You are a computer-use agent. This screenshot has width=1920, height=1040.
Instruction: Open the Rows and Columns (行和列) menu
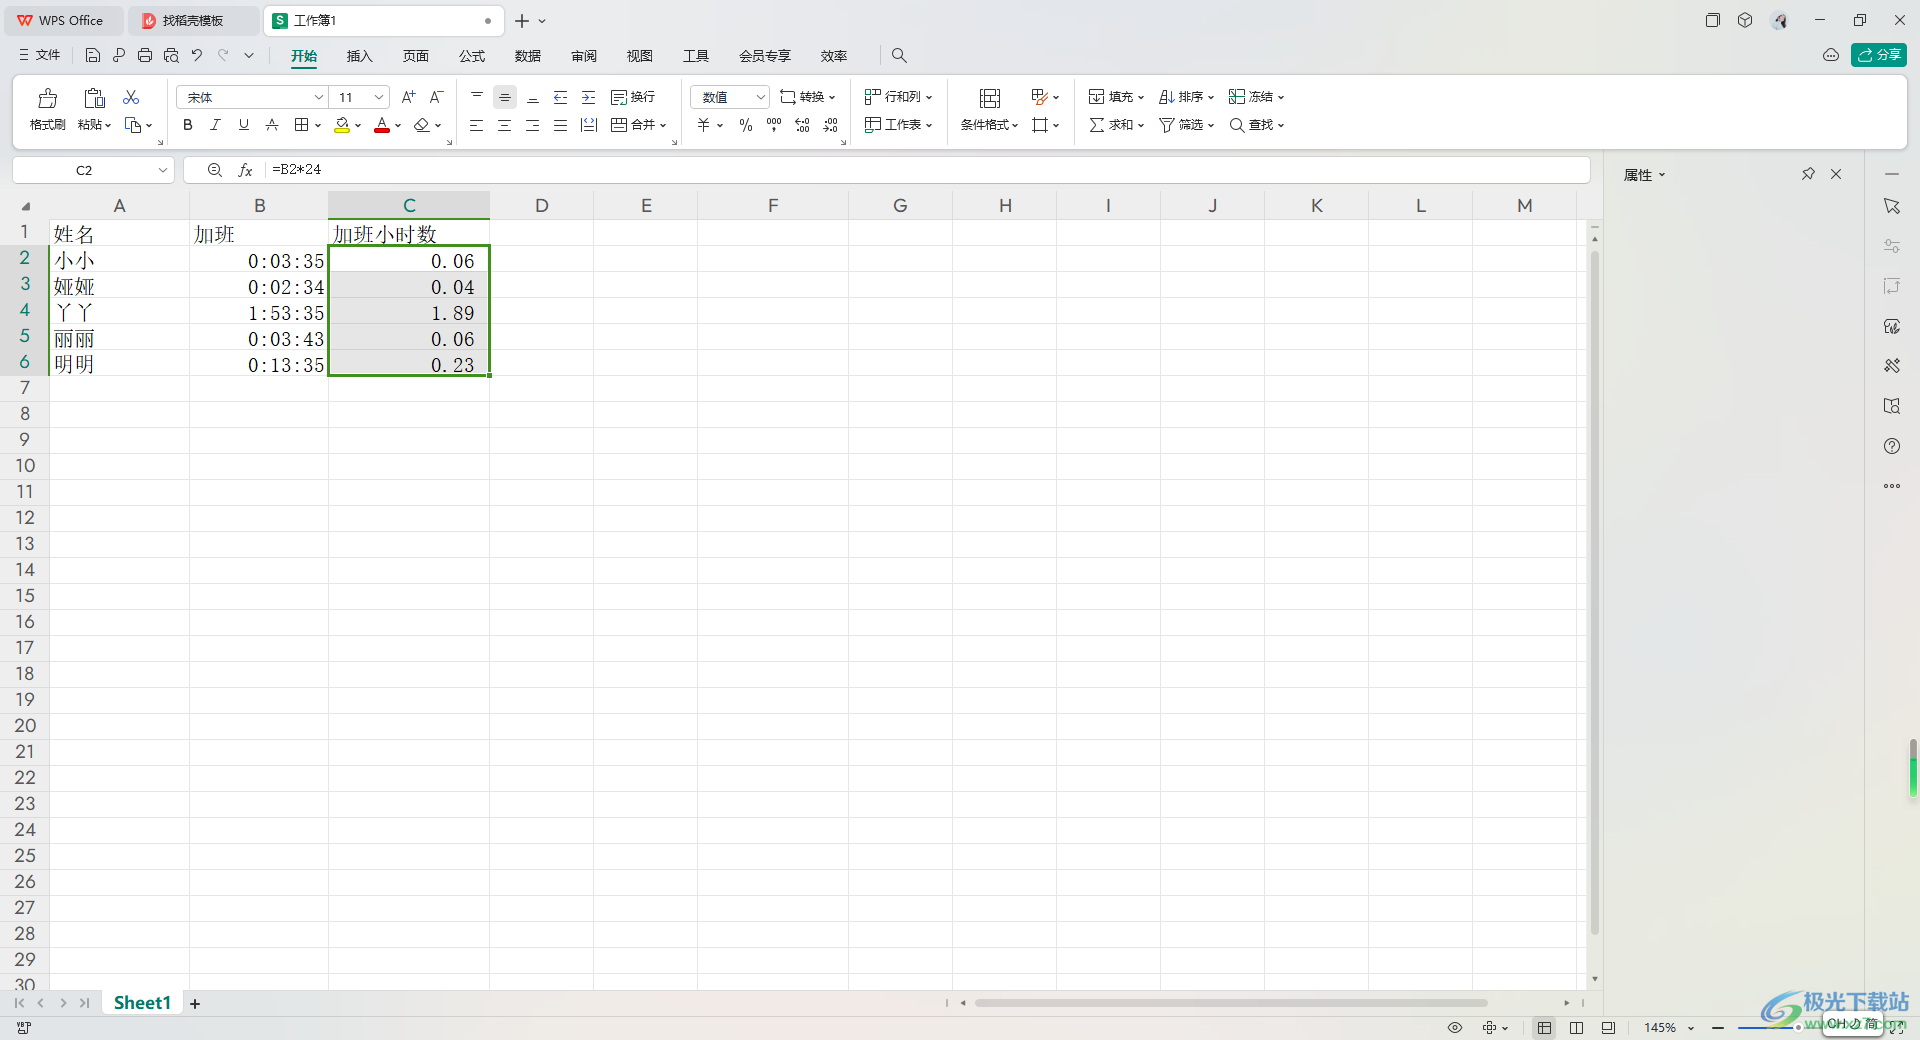point(898,97)
